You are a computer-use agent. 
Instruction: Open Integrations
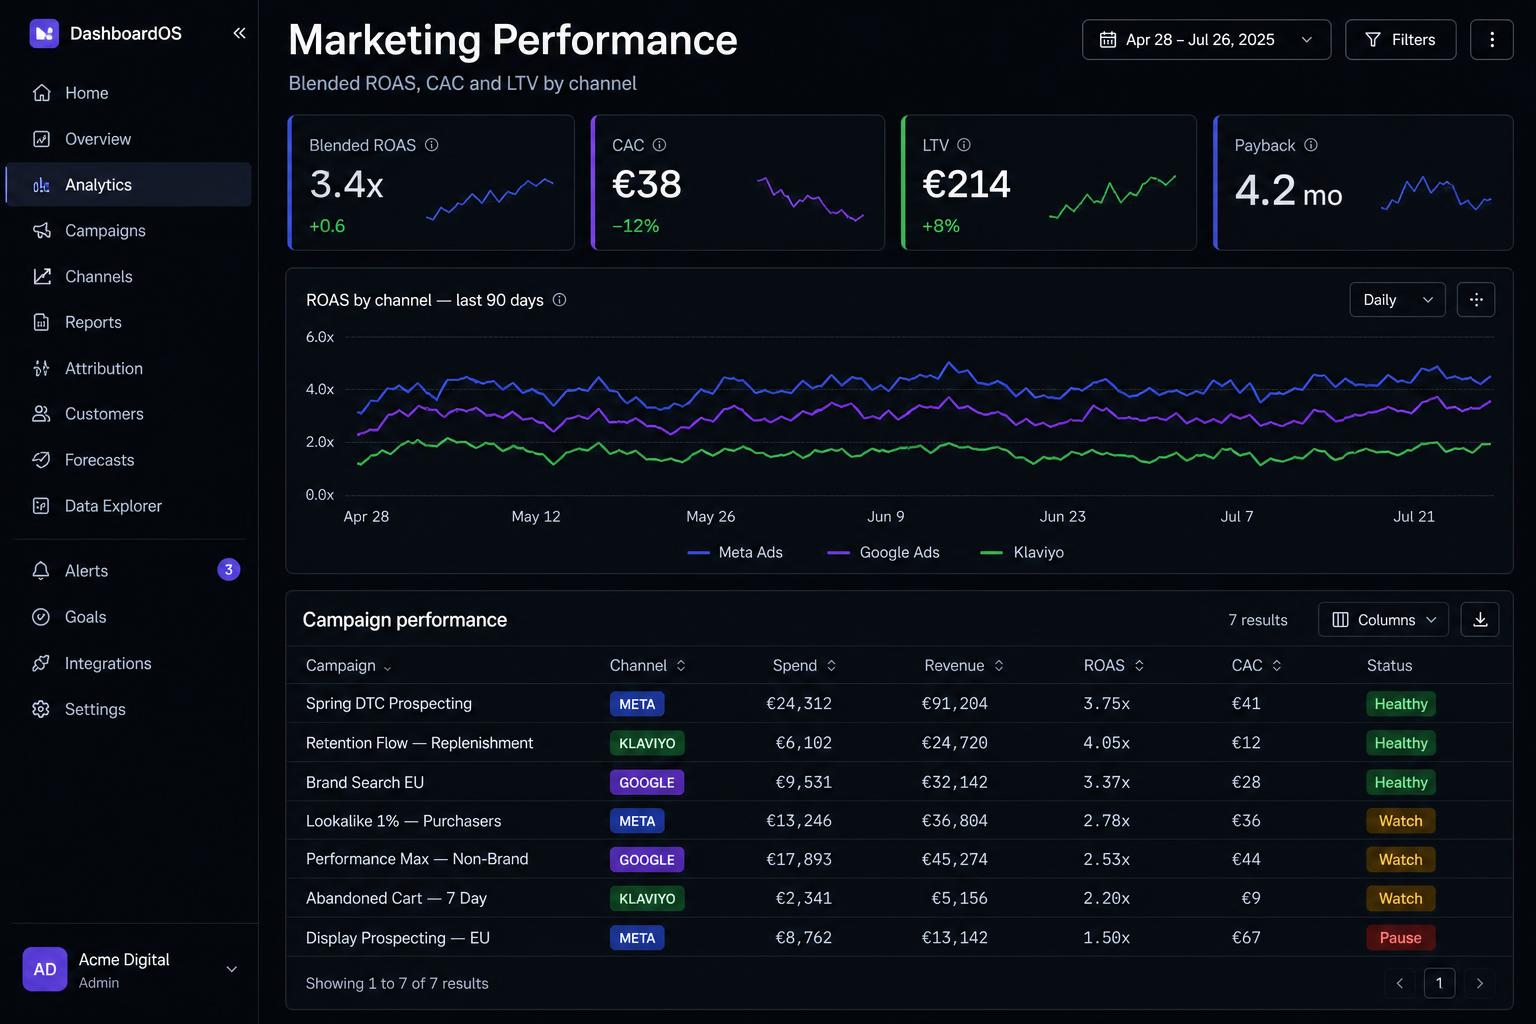(129, 663)
